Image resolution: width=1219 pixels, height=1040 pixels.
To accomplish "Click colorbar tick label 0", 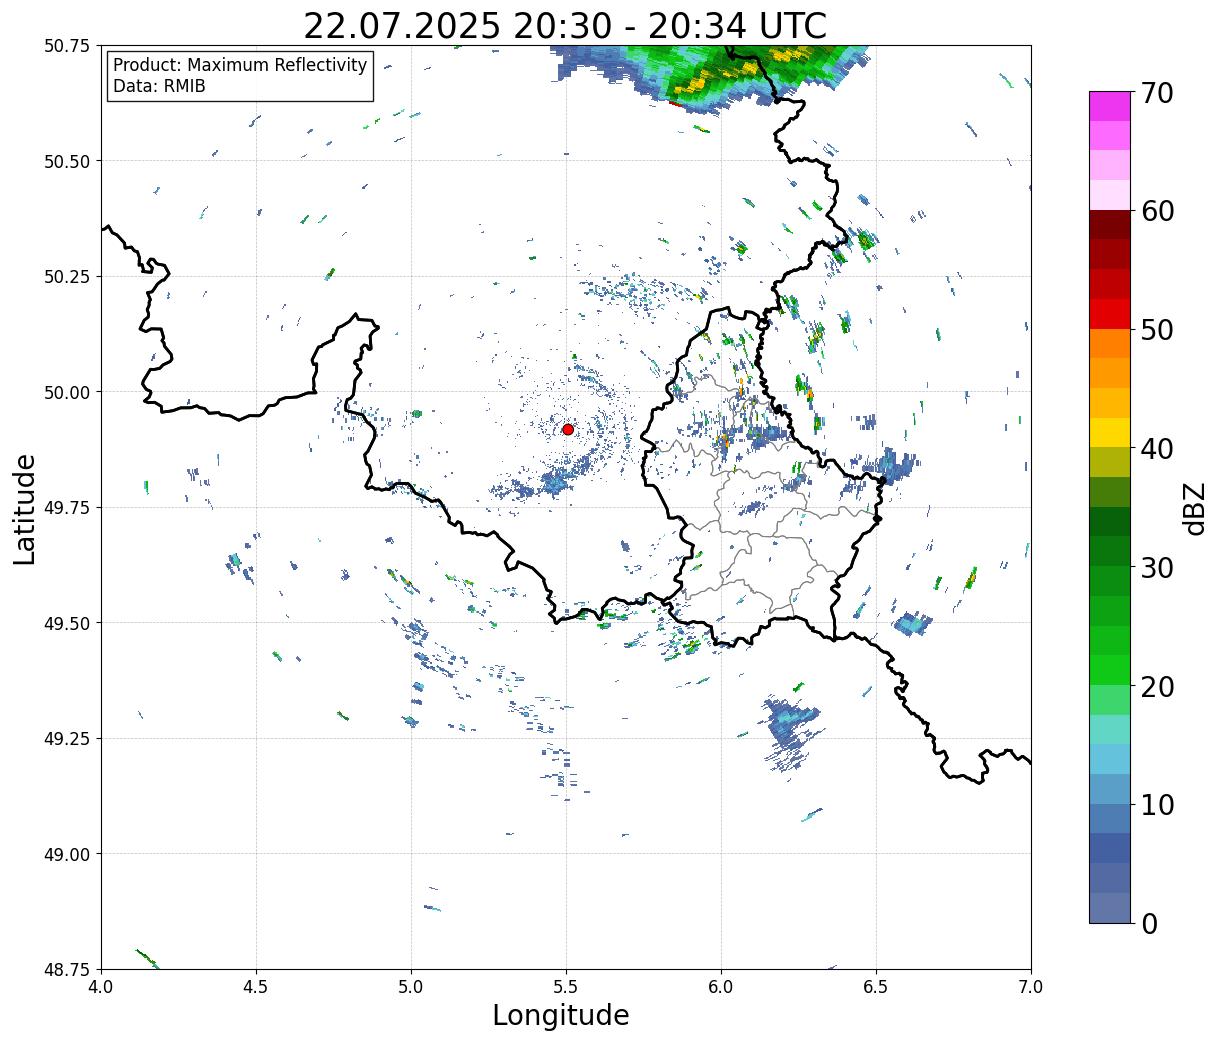I will click(x=1149, y=923).
